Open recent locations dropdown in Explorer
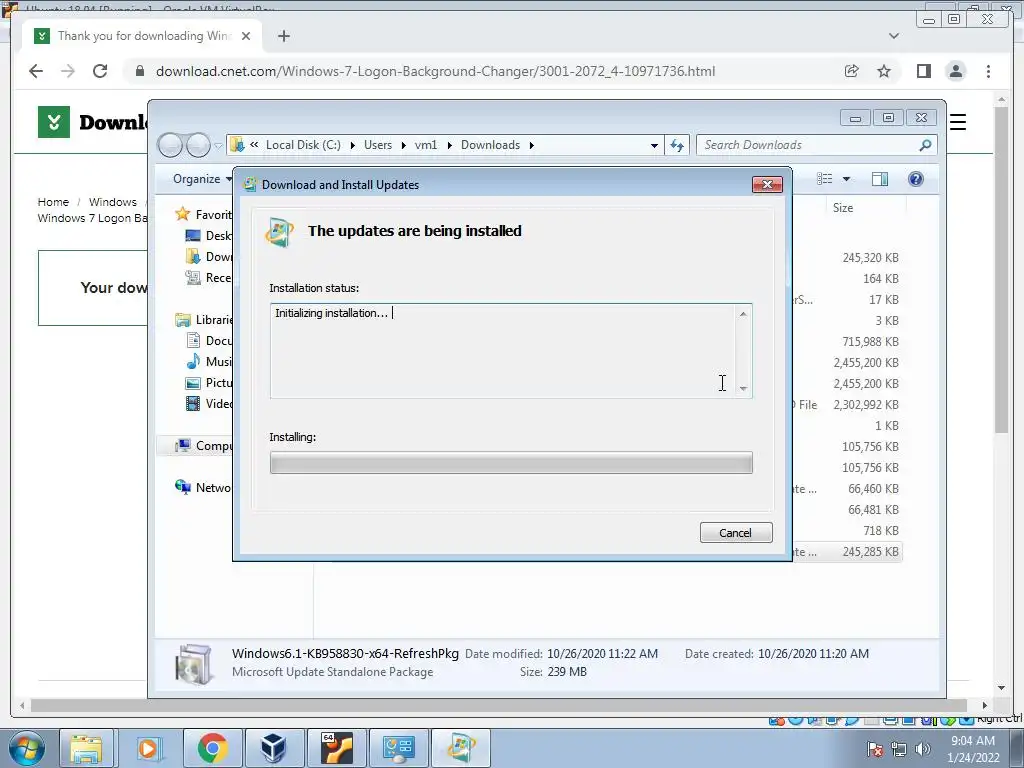This screenshot has width=1024, height=768. coord(218,146)
